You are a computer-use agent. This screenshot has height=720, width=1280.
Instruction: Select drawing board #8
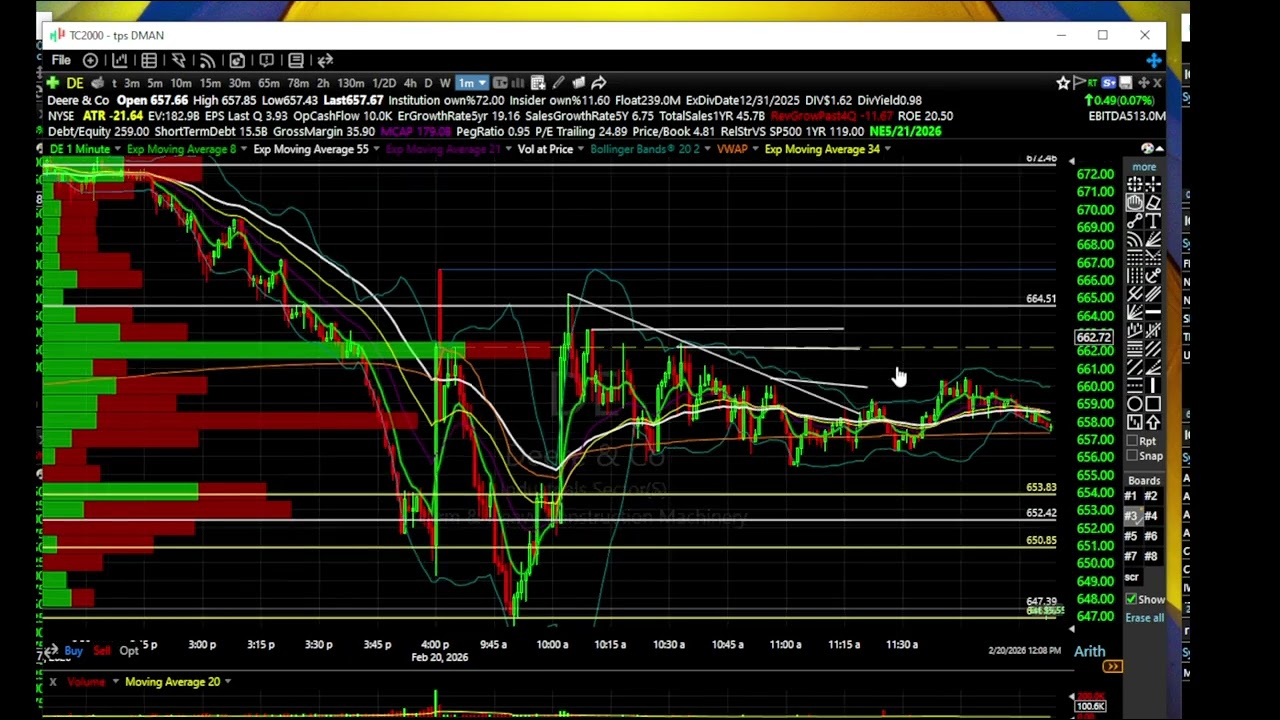coord(1151,556)
